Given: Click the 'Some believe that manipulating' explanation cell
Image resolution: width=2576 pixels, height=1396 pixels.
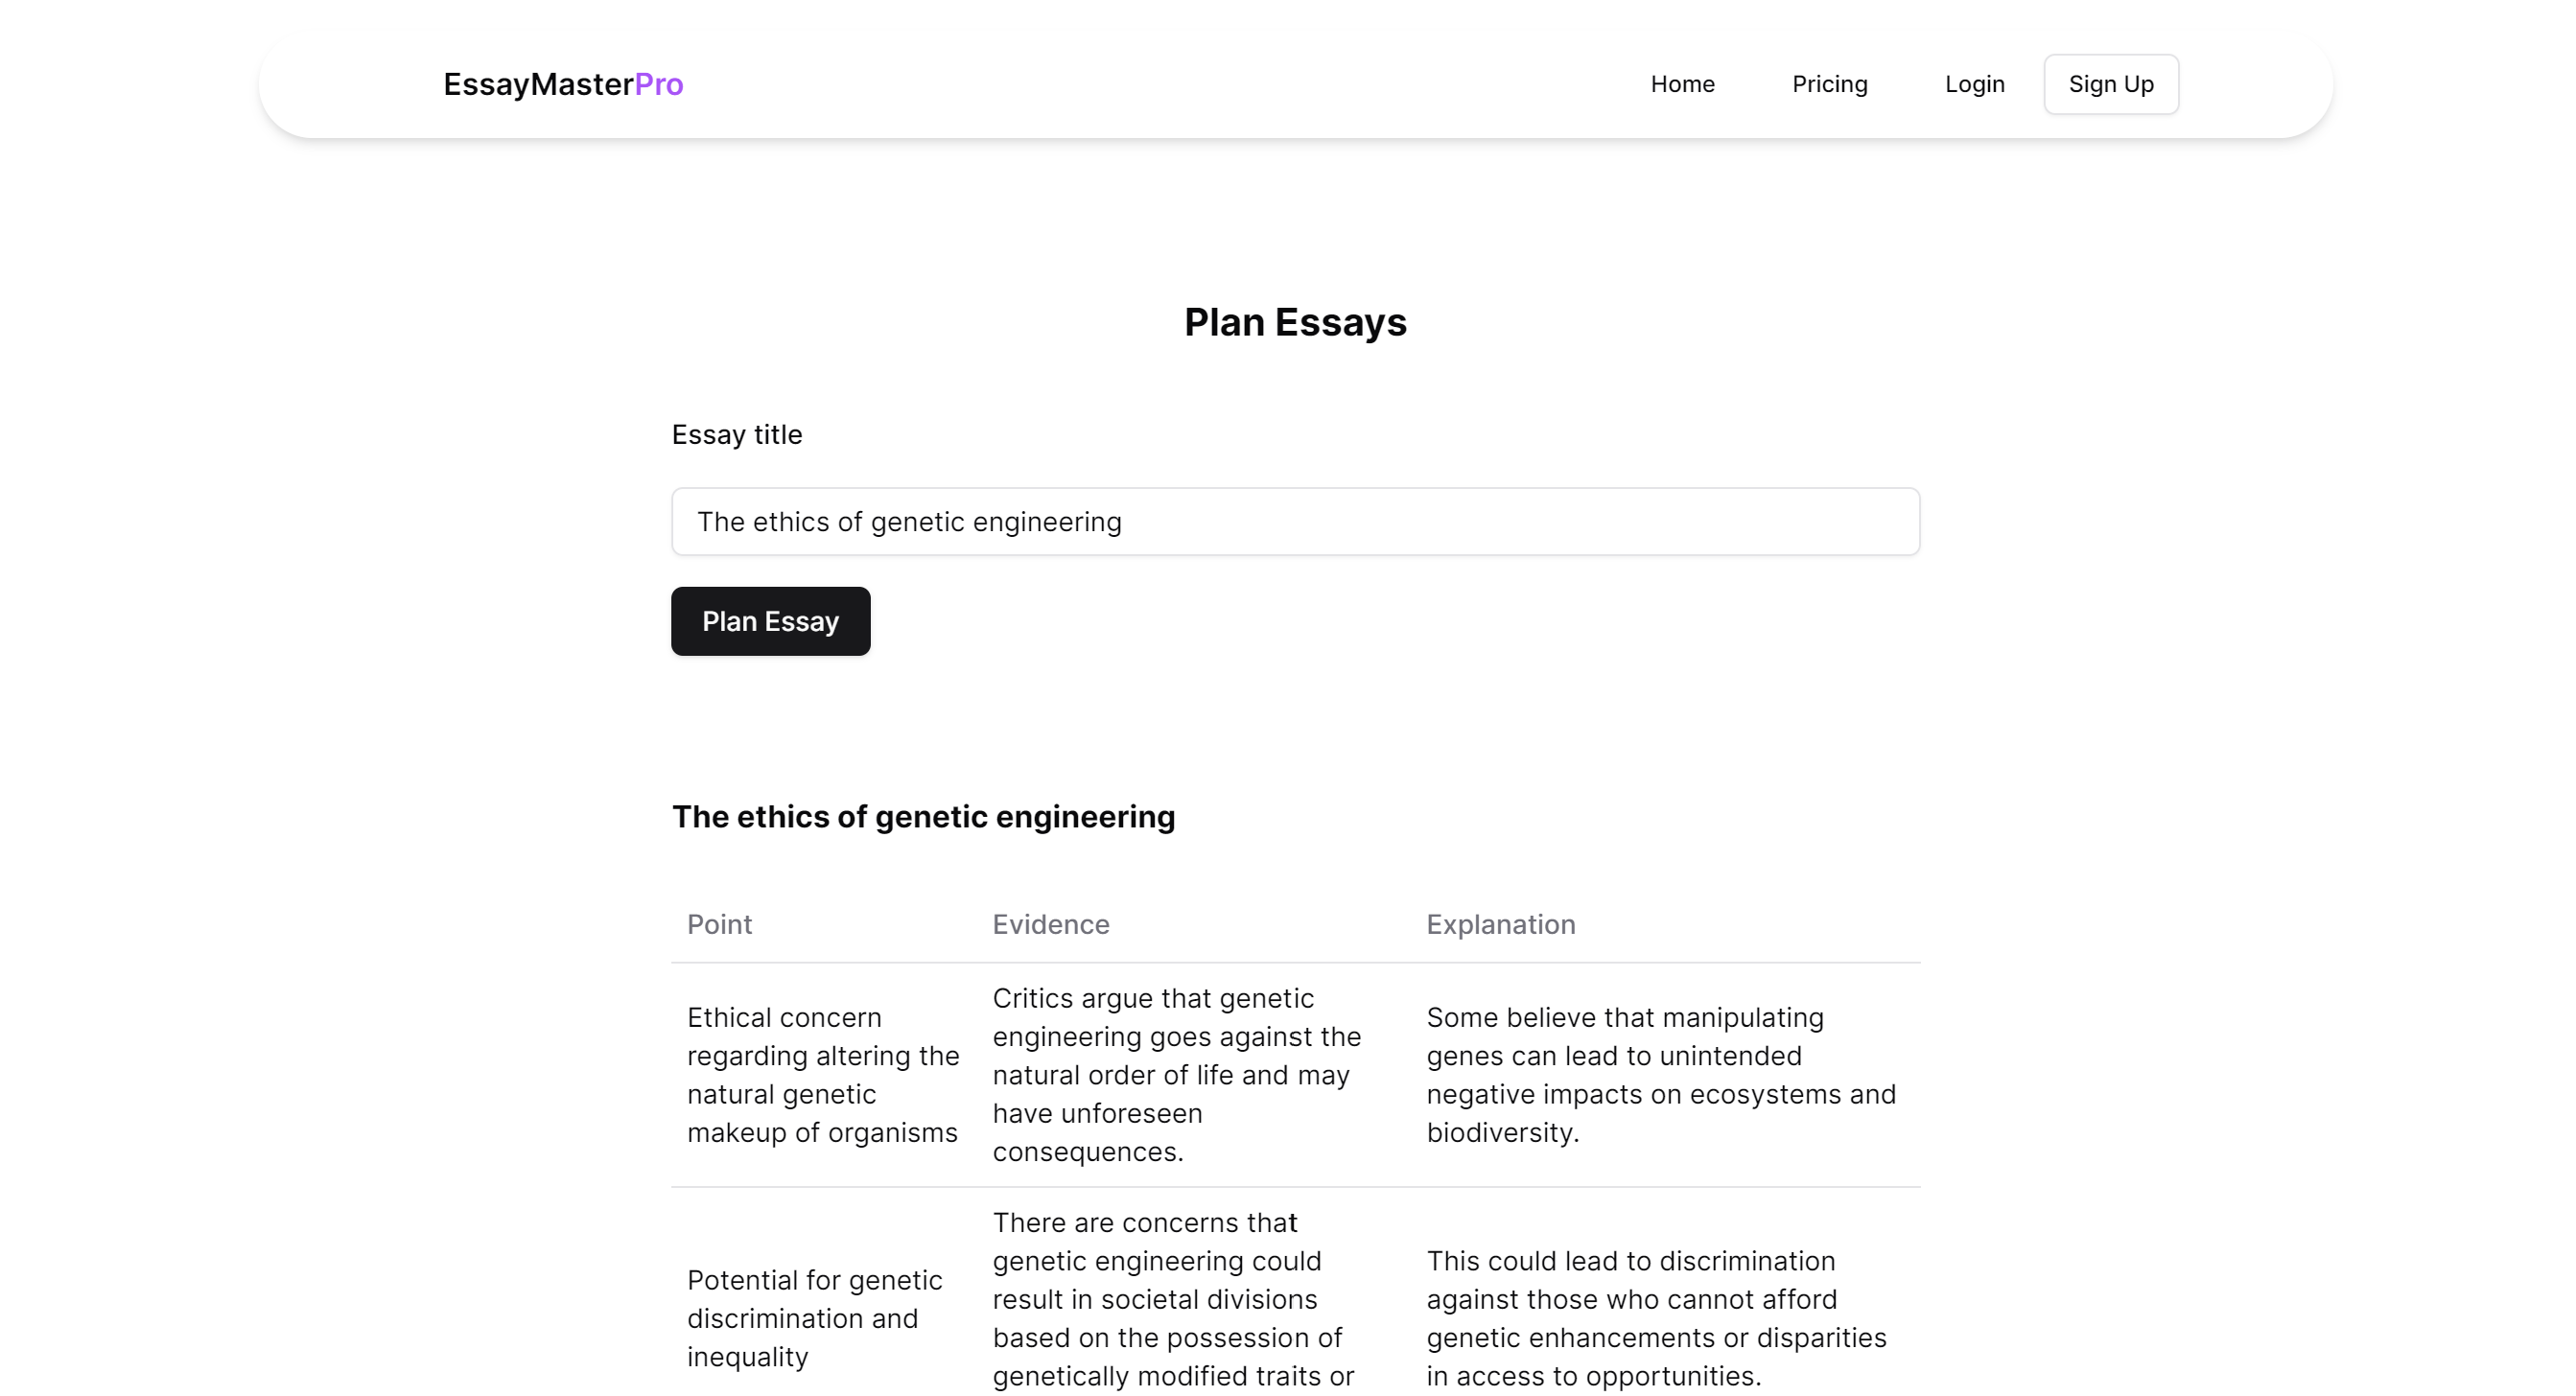Looking at the screenshot, I should tap(1660, 1074).
